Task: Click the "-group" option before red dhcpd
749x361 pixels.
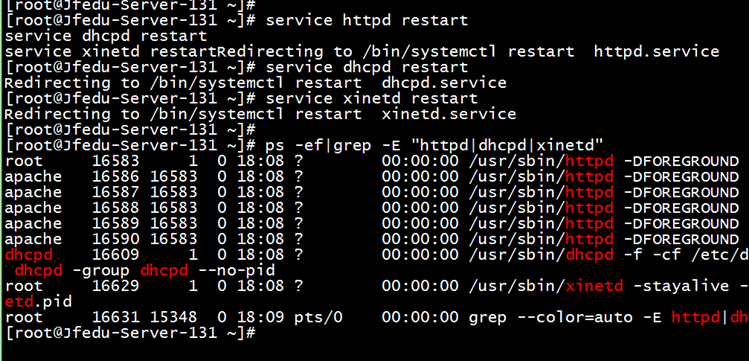Action: [101, 271]
